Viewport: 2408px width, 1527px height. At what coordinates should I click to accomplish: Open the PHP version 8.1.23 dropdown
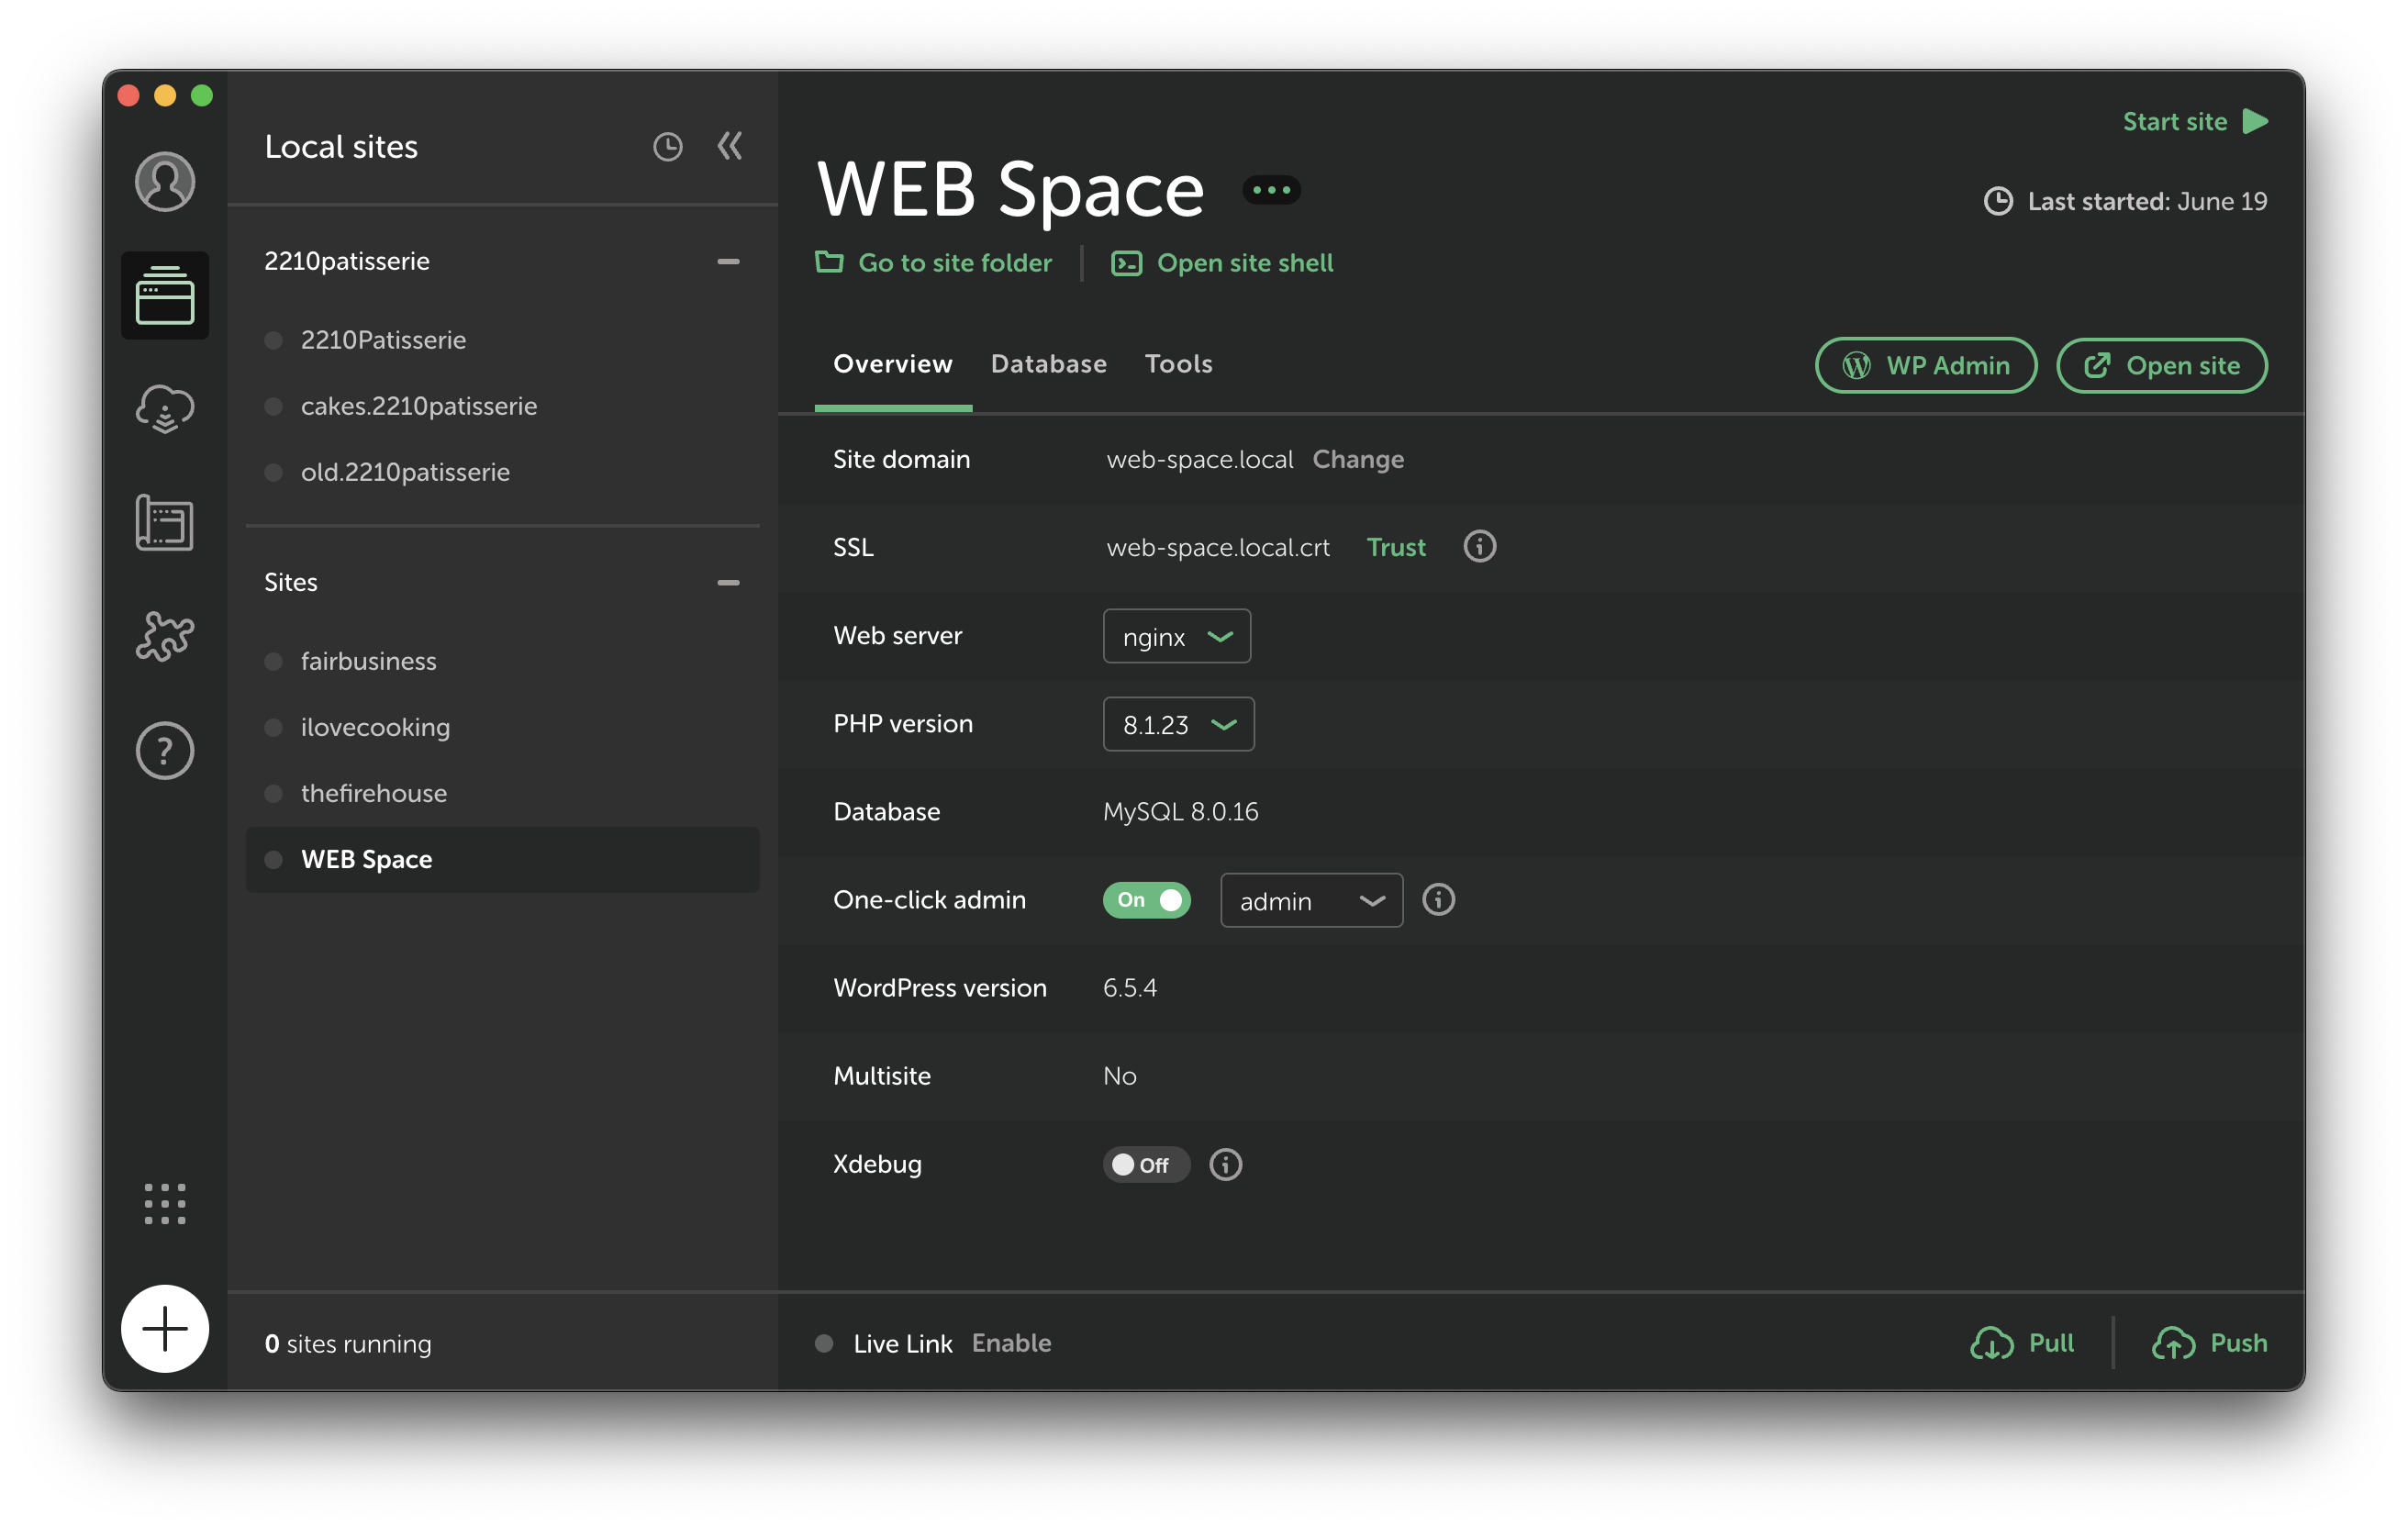pyautogui.click(x=1178, y=724)
